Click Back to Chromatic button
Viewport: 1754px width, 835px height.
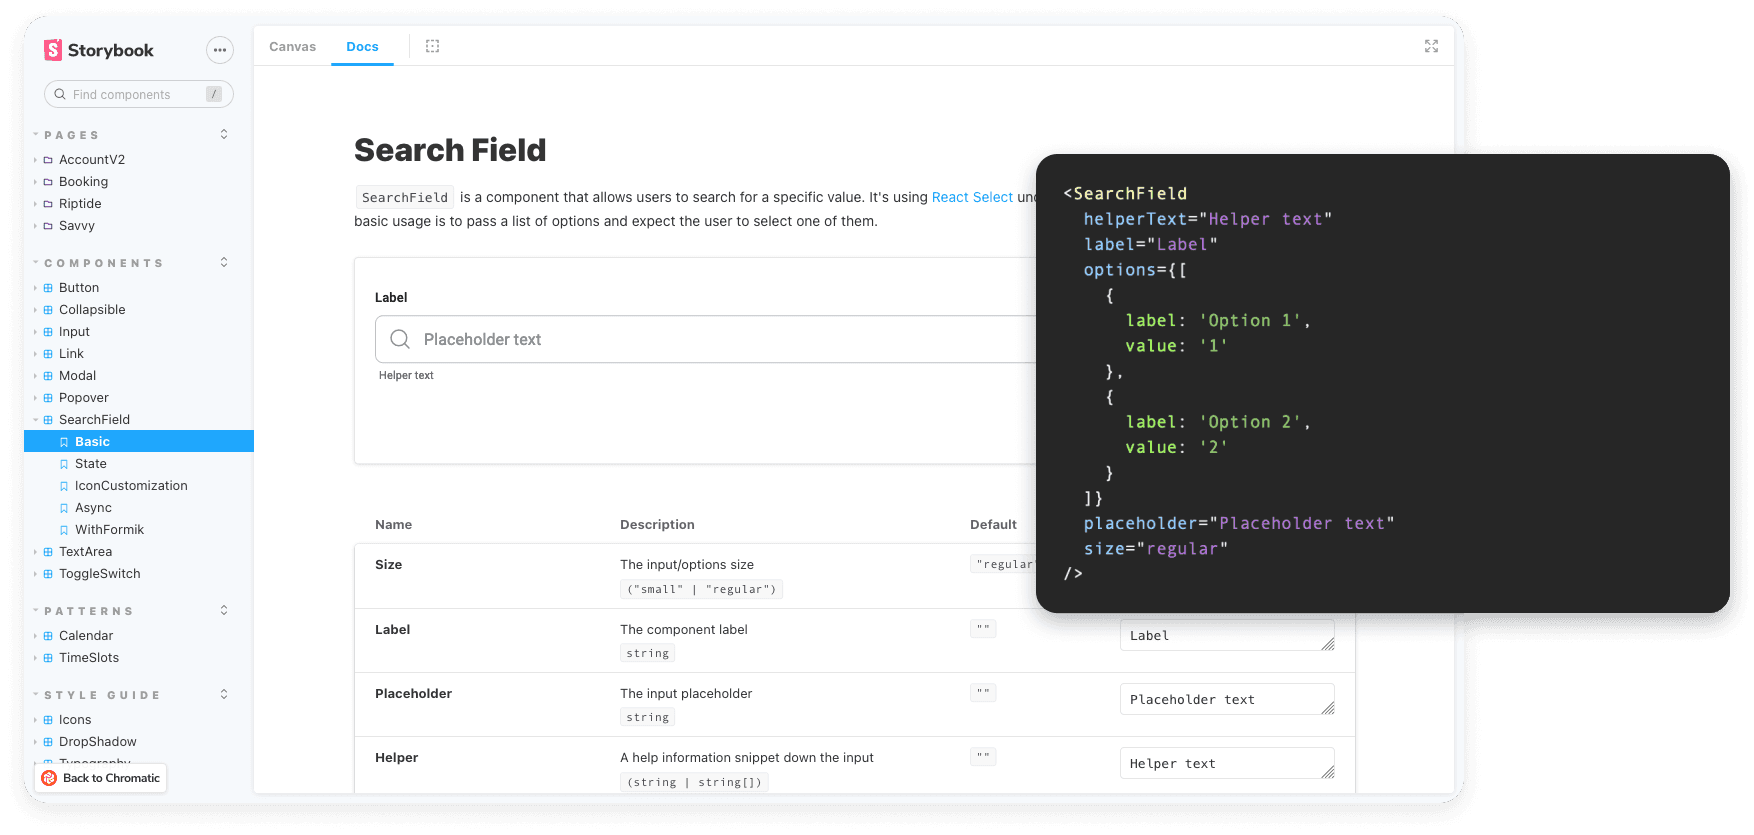(x=101, y=778)
